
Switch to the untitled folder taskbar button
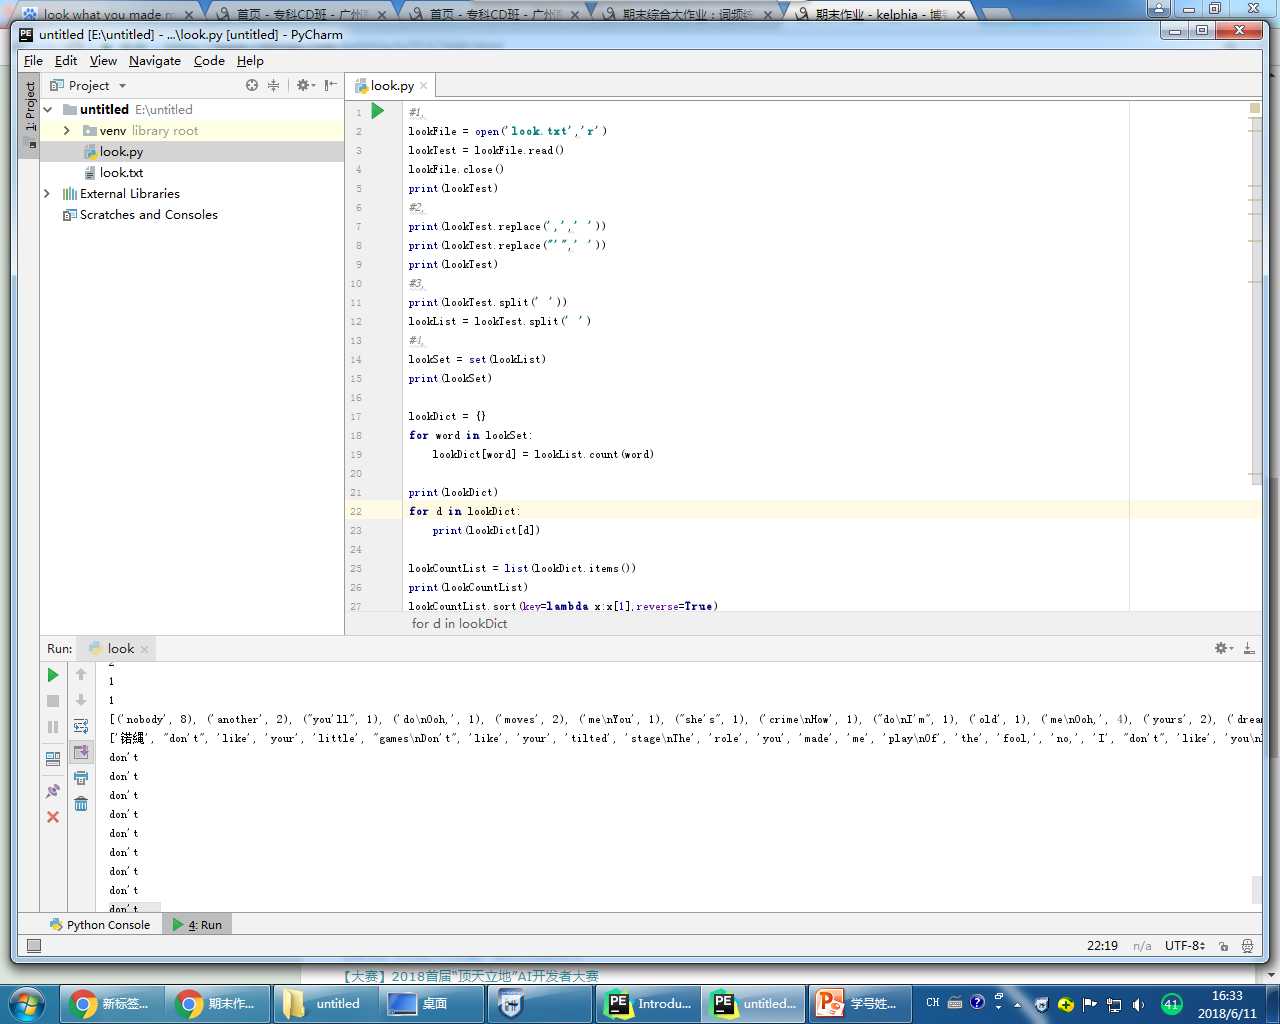tap(324, 1003)
